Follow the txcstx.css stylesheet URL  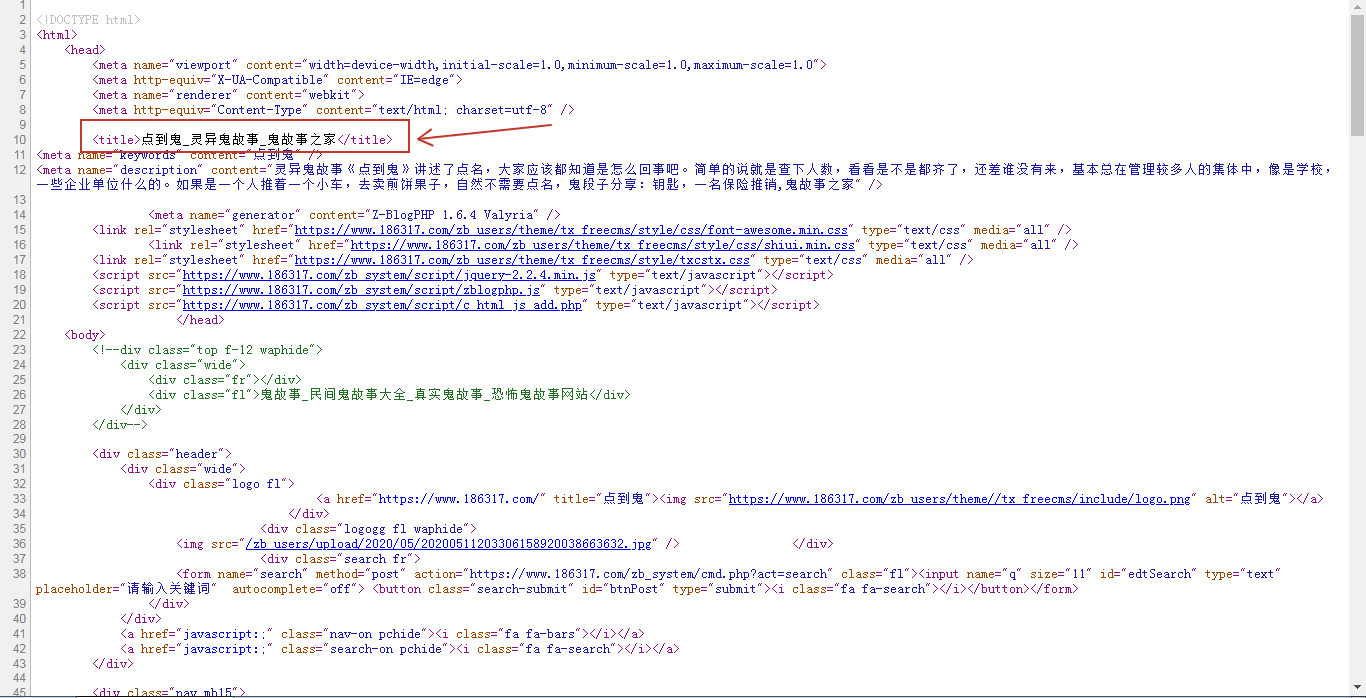click(522, 260)
